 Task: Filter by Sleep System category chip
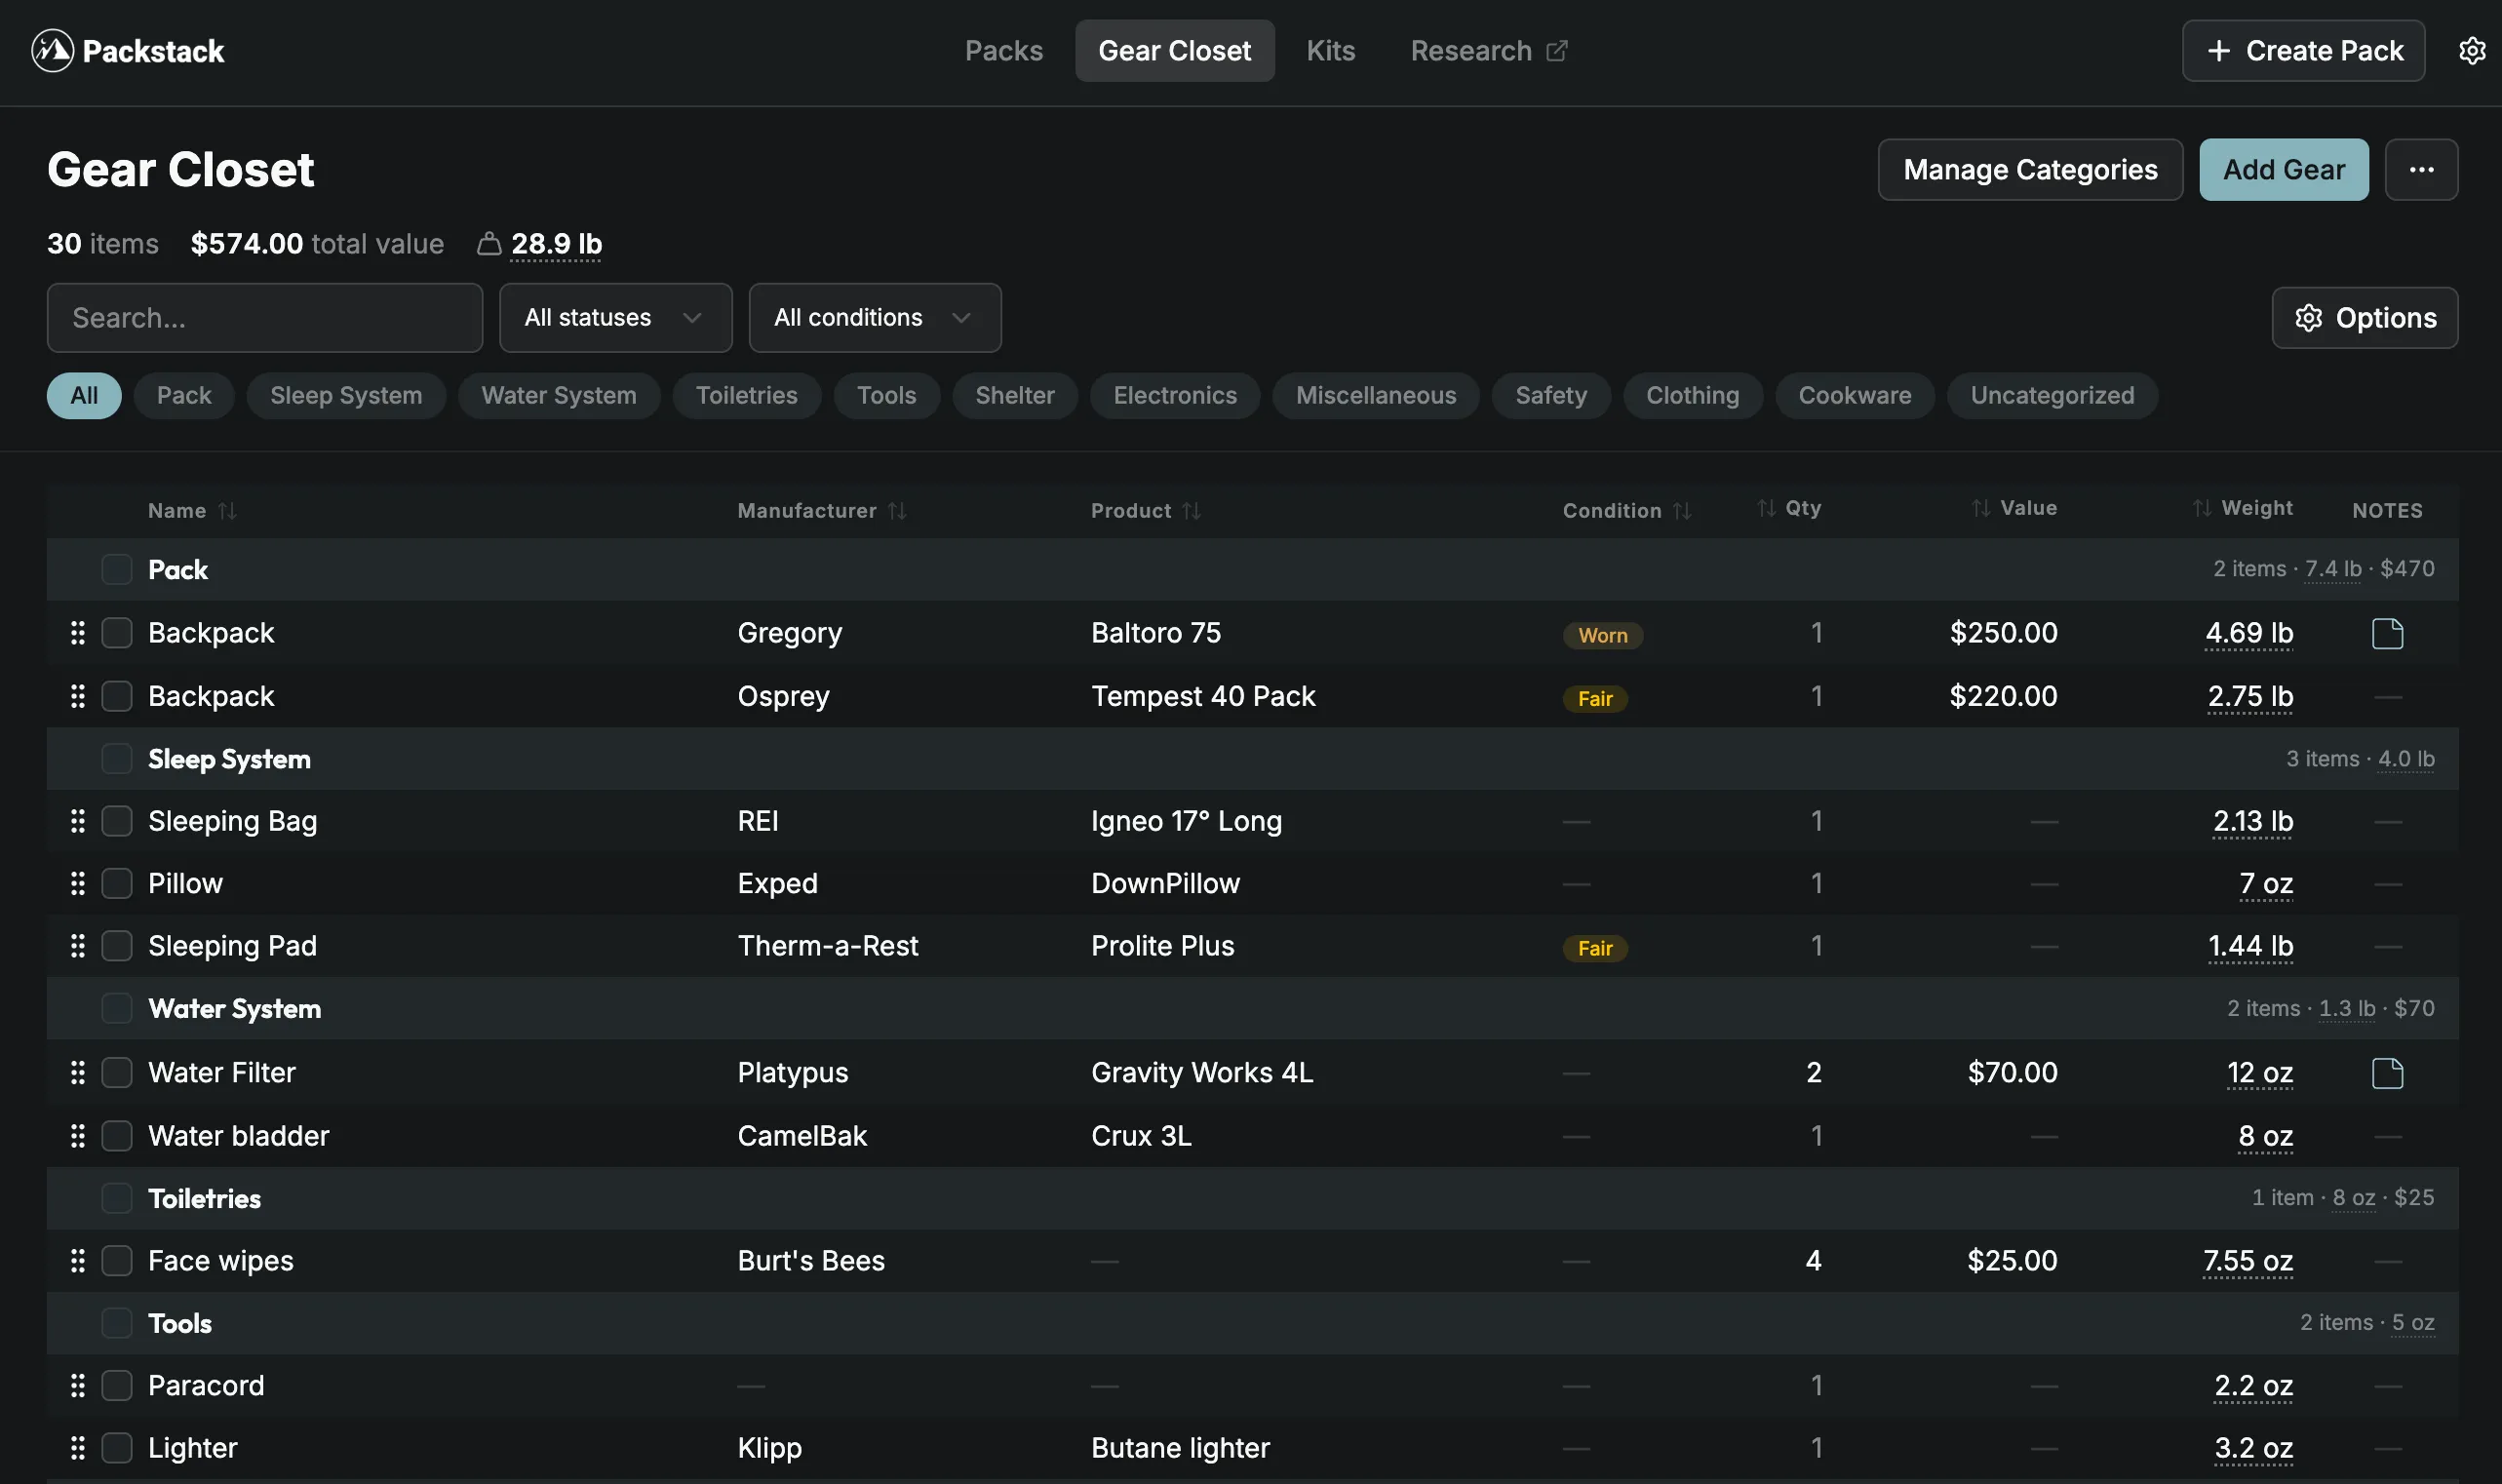[346, 395]
